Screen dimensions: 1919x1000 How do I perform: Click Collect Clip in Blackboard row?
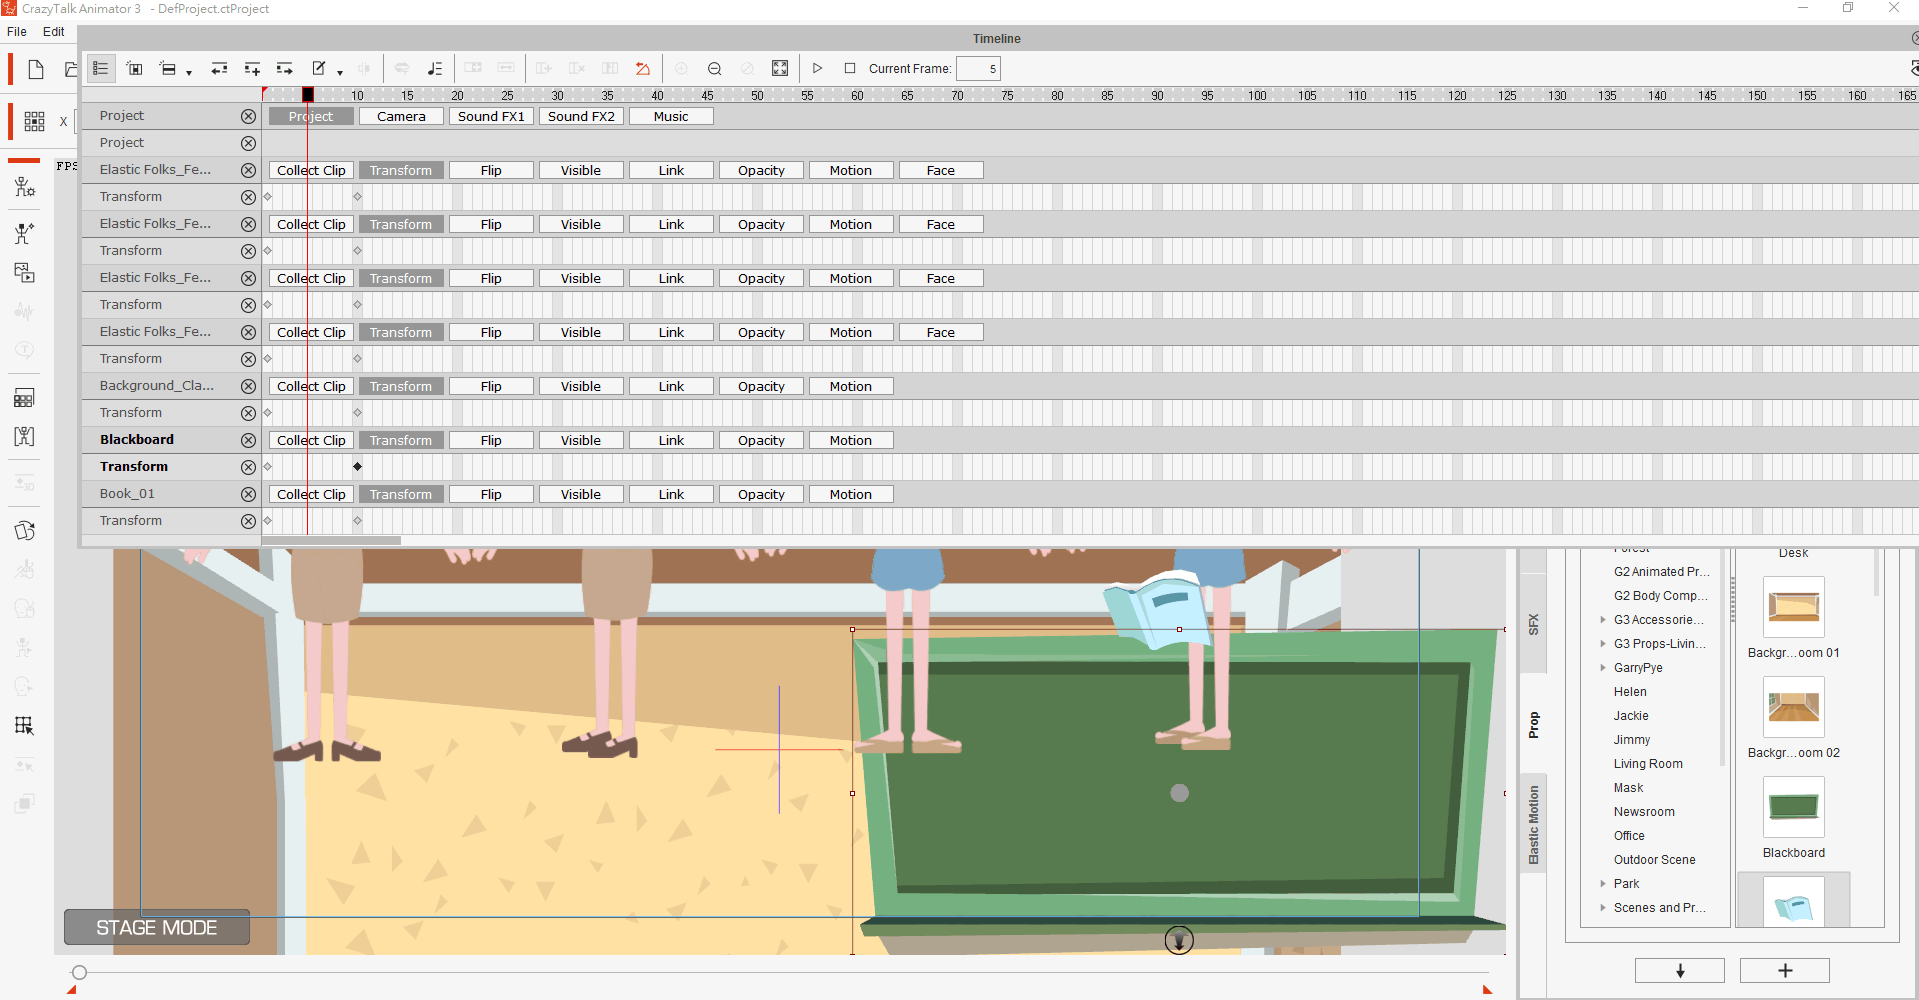(311, 440)
